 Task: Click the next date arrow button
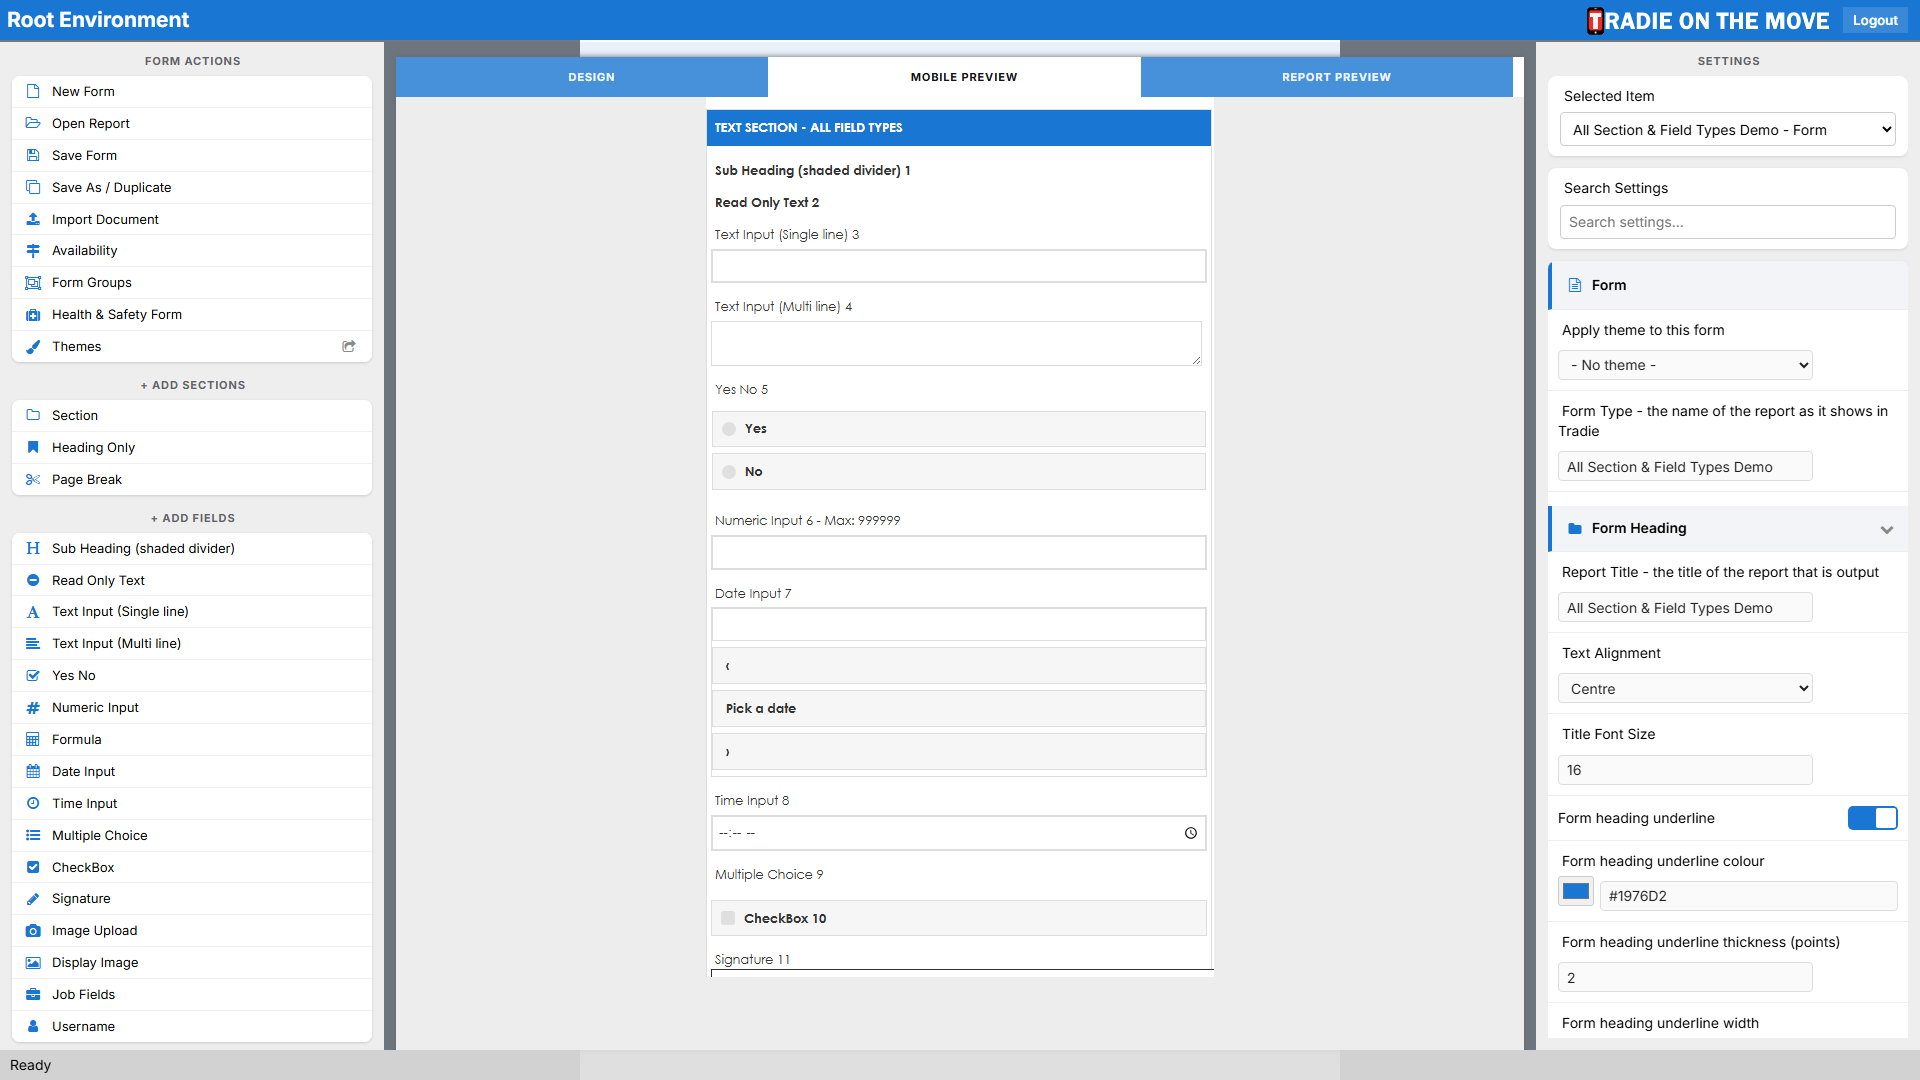959,752
